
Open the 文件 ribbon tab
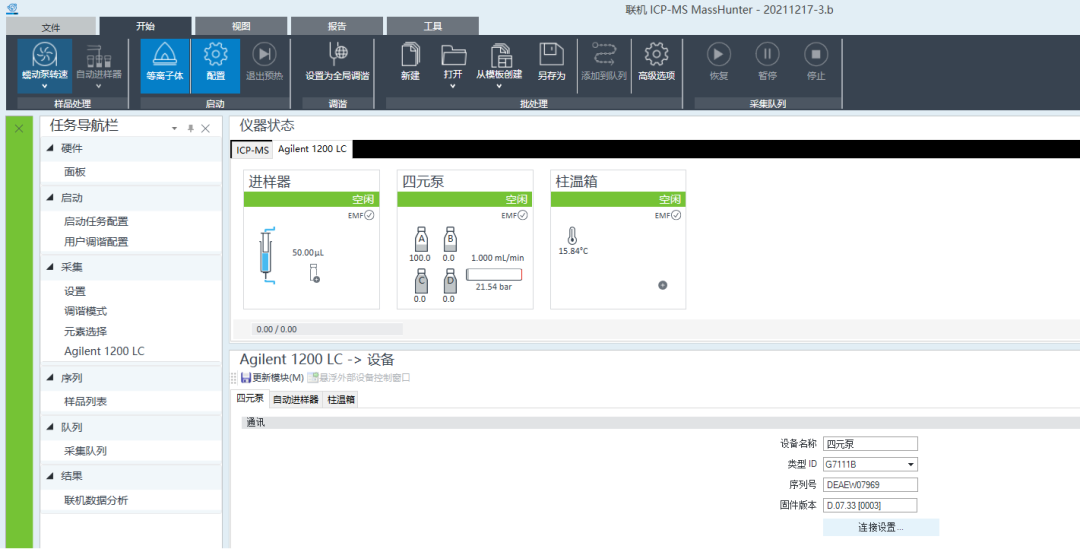(x=51, y=27)
